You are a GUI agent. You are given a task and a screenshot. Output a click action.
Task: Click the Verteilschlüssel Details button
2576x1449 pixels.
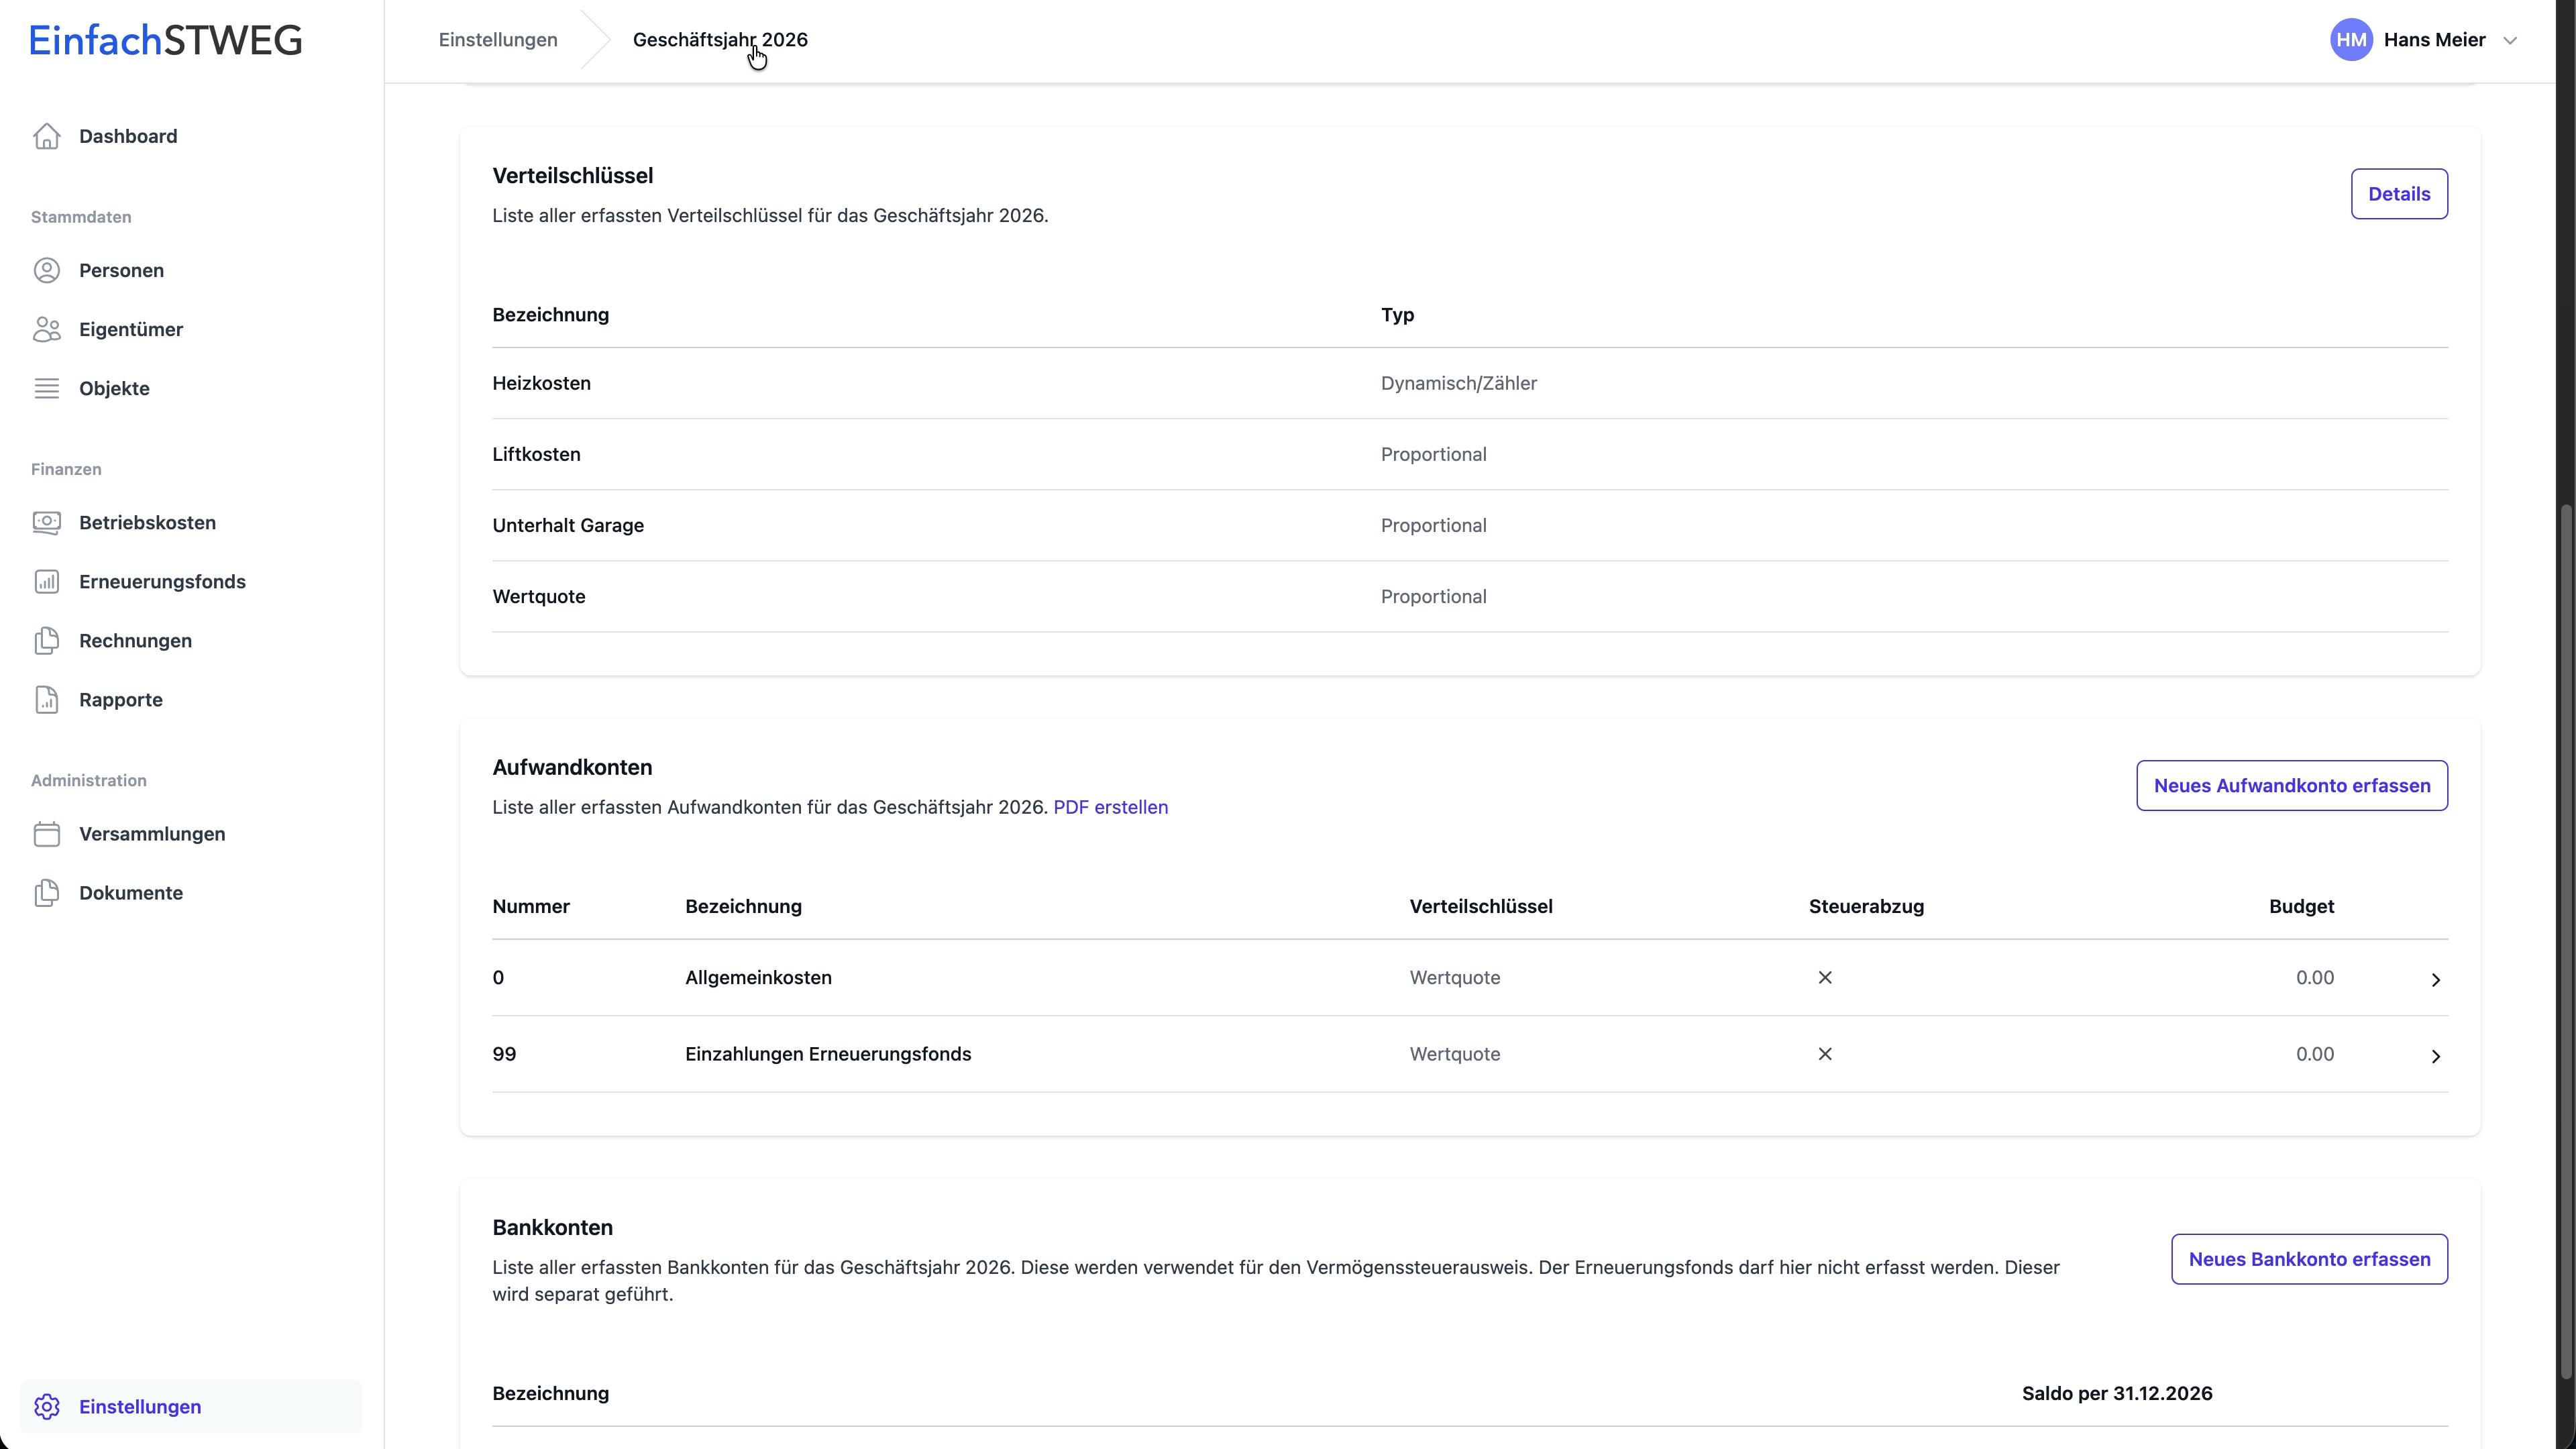tap(2398, 194)
